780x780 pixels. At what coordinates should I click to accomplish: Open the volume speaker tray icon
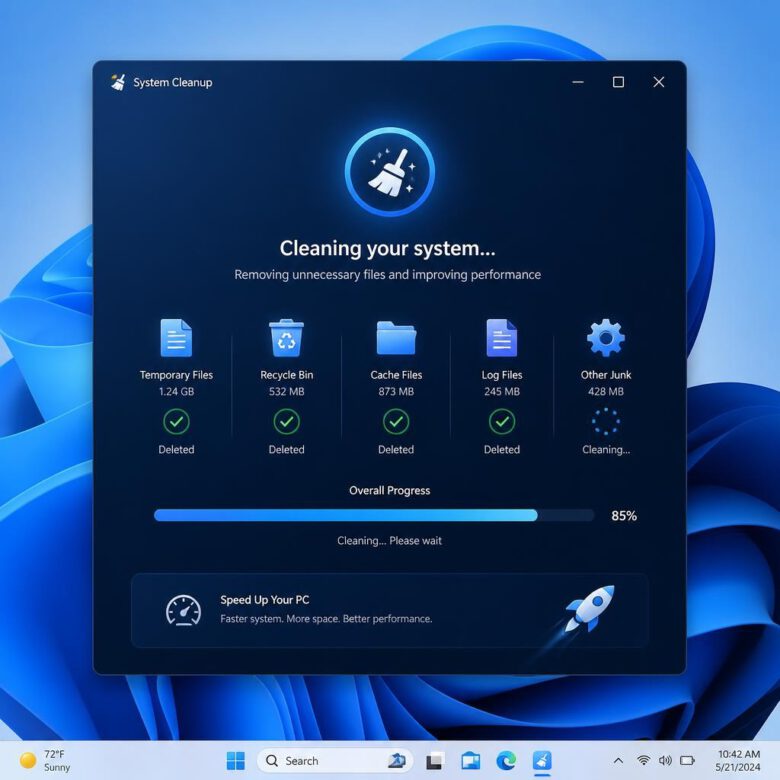[x=665, y=760]
